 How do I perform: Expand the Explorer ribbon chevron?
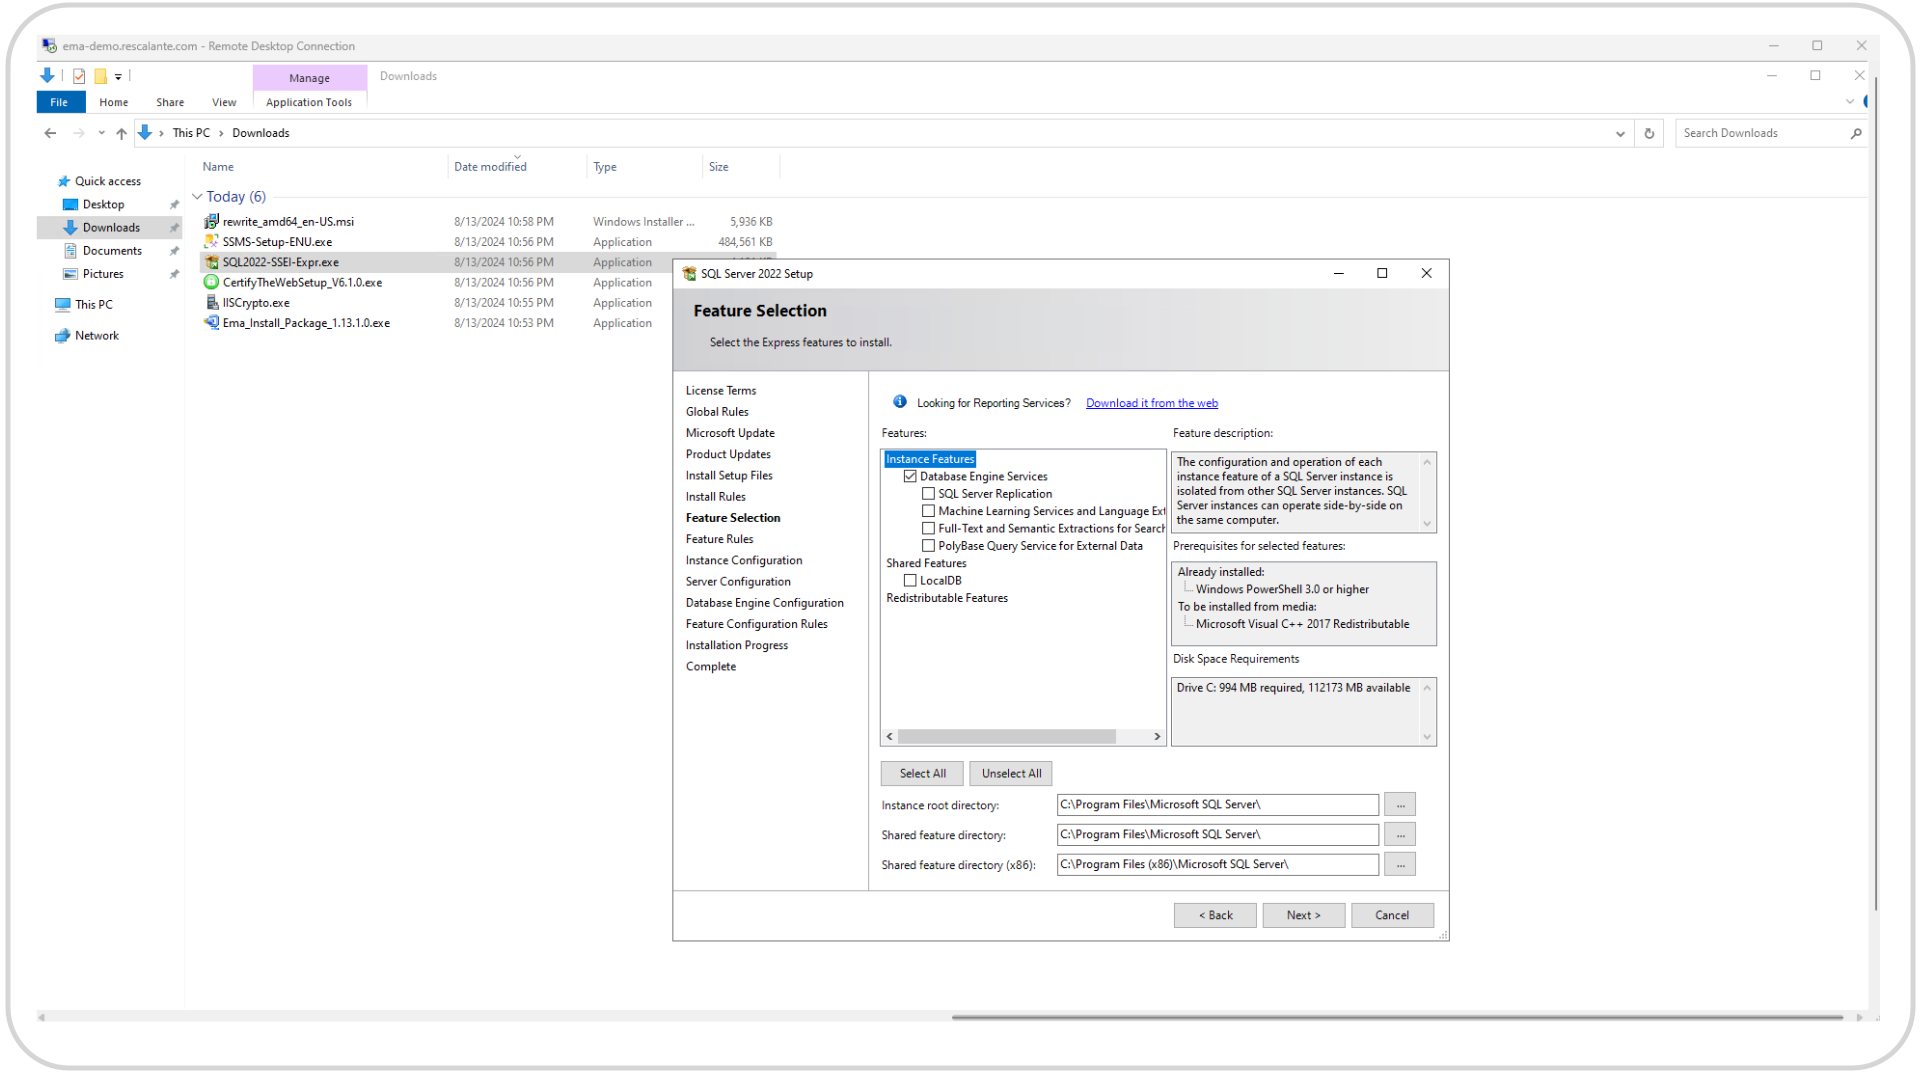click(1849, 101)
